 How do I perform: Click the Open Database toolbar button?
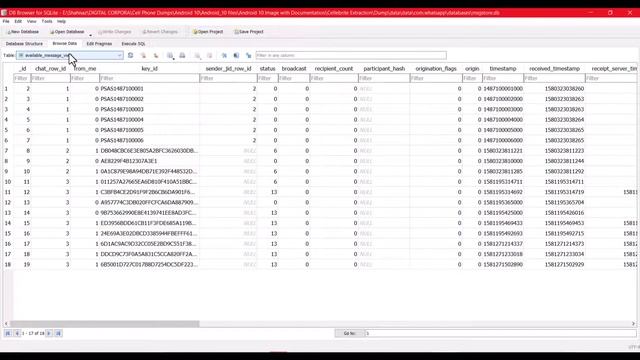[x=67, y=32]
